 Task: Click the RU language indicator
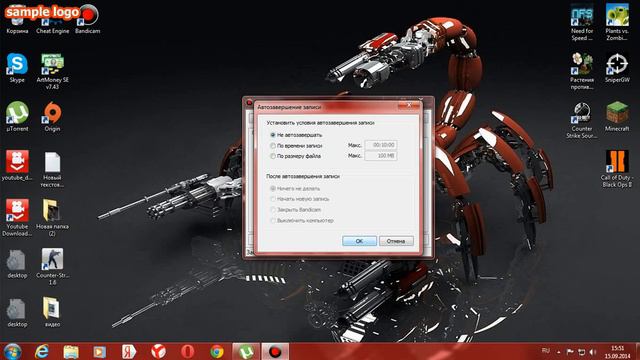(545, 351)
